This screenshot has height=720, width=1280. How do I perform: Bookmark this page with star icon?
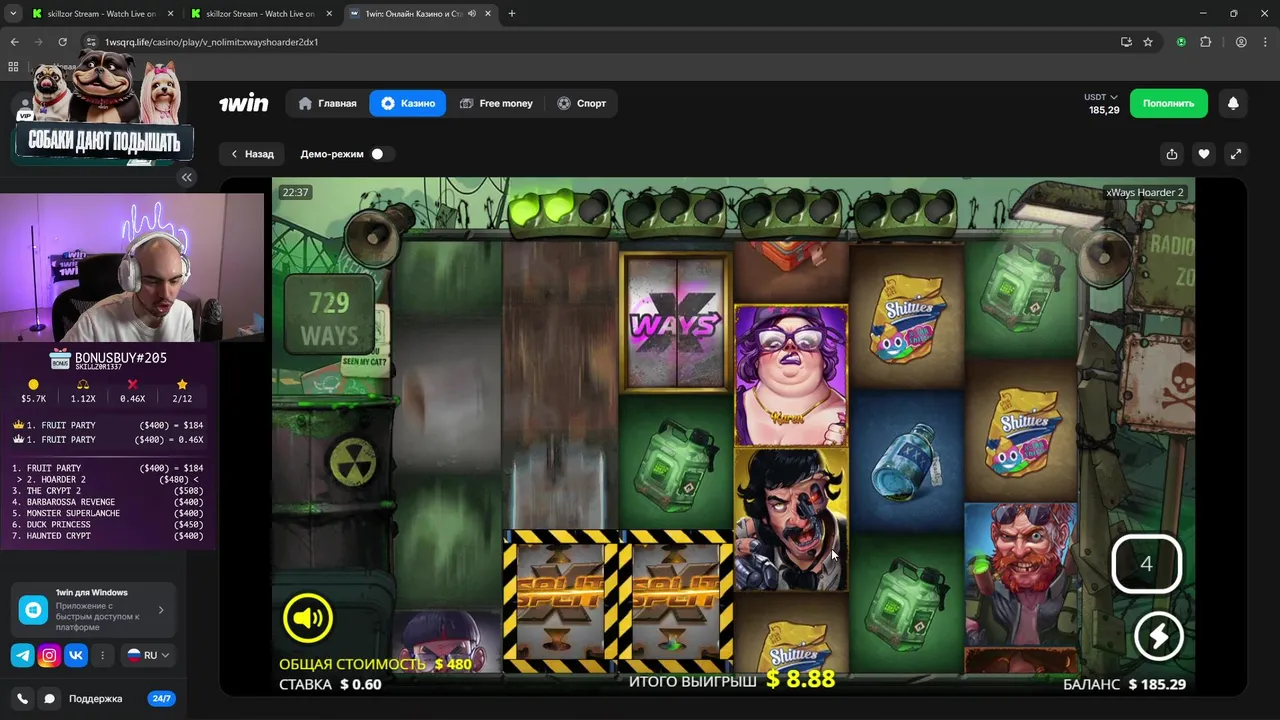[1148, 42]
